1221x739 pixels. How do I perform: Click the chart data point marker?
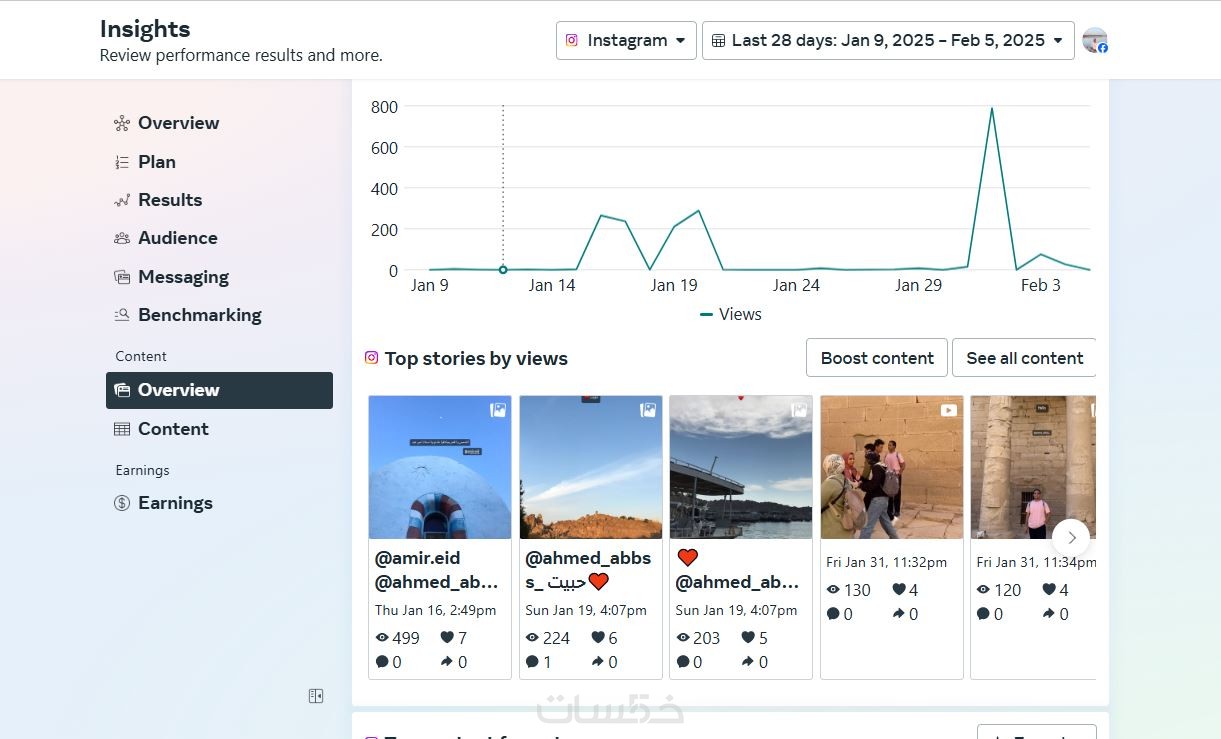coord(503,270)
